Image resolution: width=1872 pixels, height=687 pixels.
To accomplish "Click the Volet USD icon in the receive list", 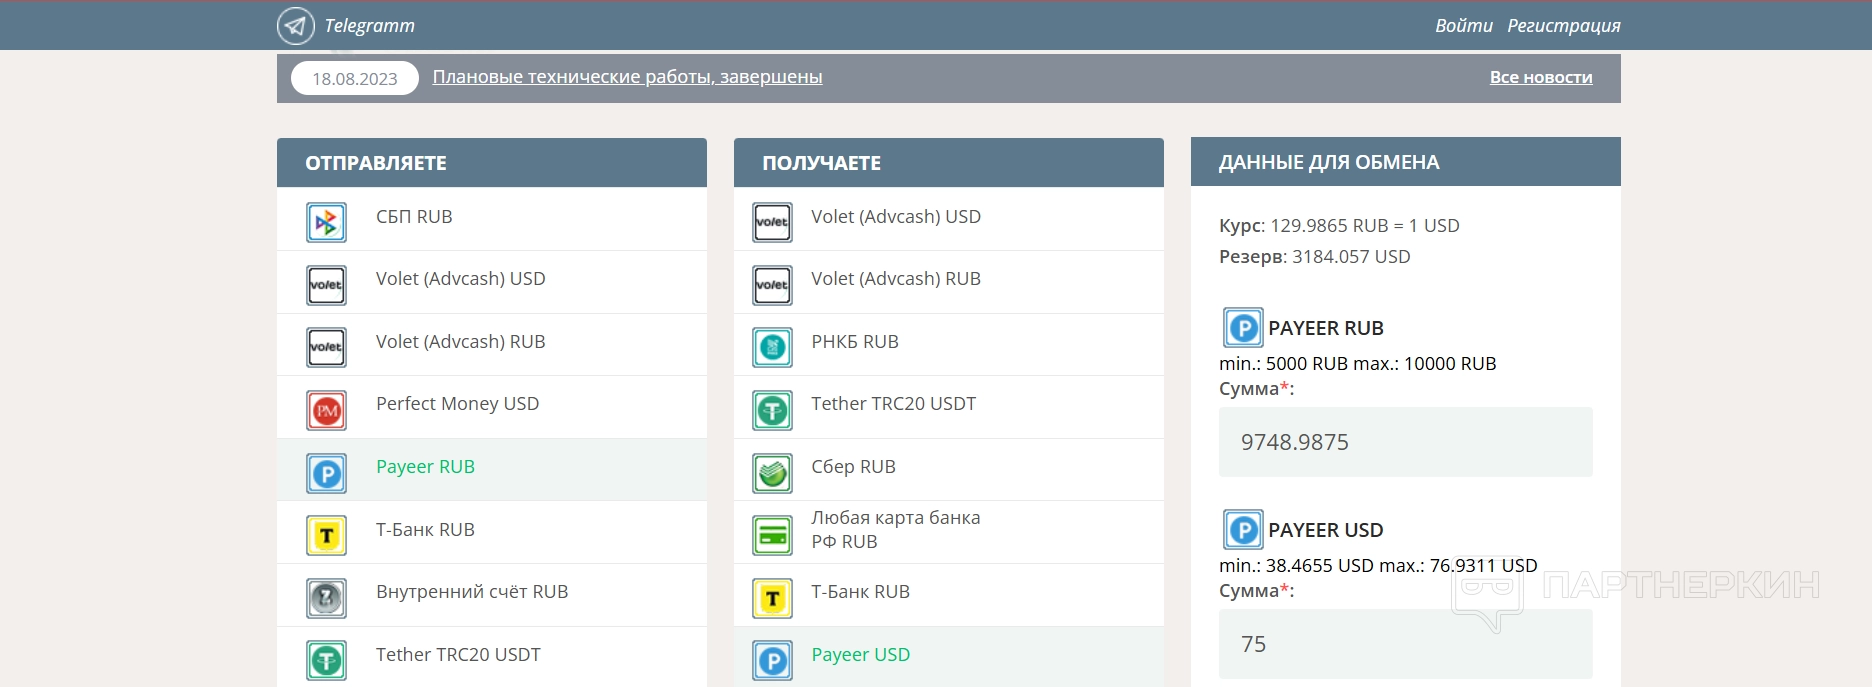I will [x=772, y=223].
